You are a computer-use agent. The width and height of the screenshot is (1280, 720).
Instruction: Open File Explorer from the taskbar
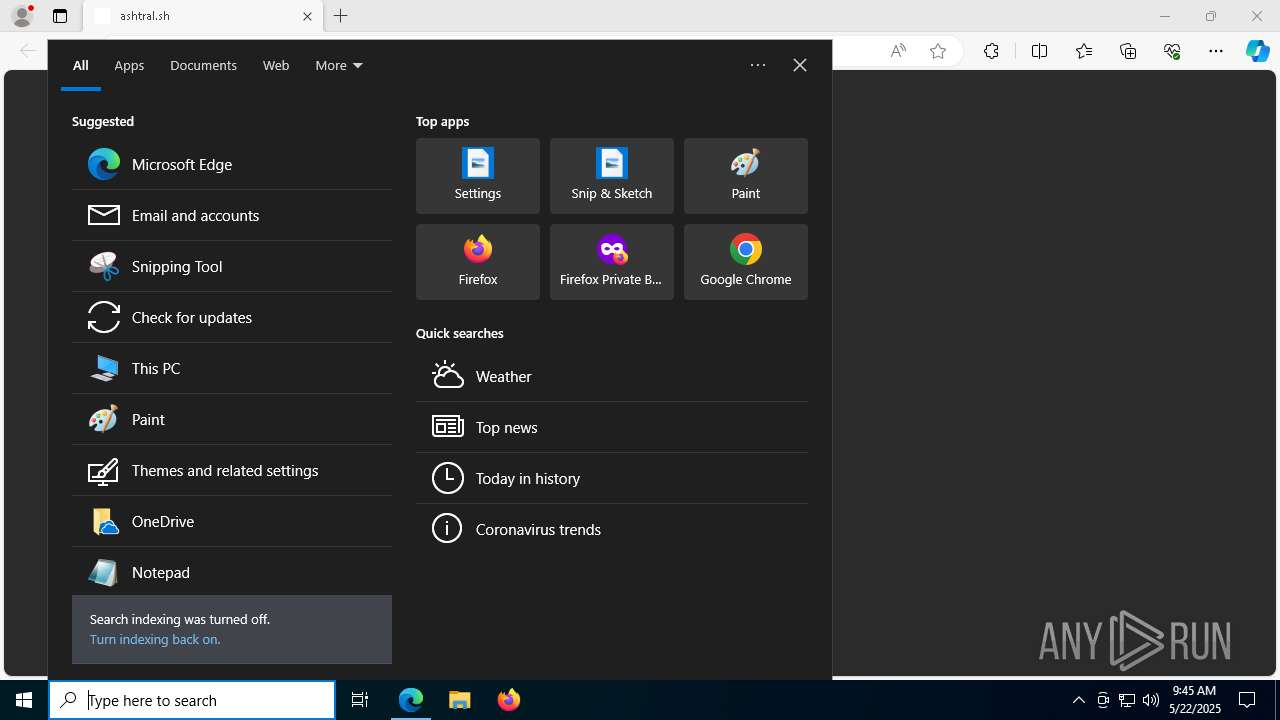tap(460, 700)
